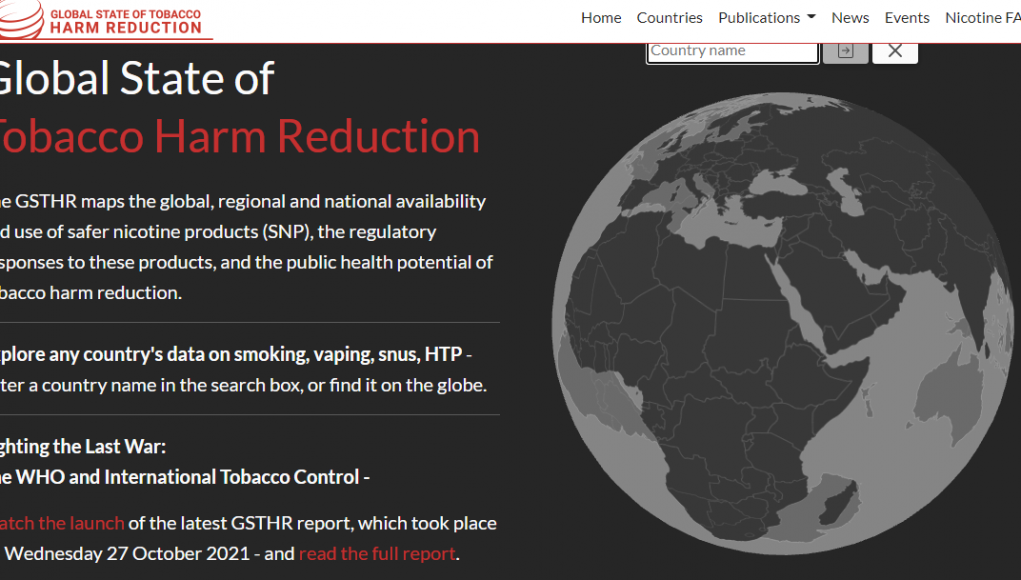Open the Nicotine FAQ nav link

(x=982, y=18)
